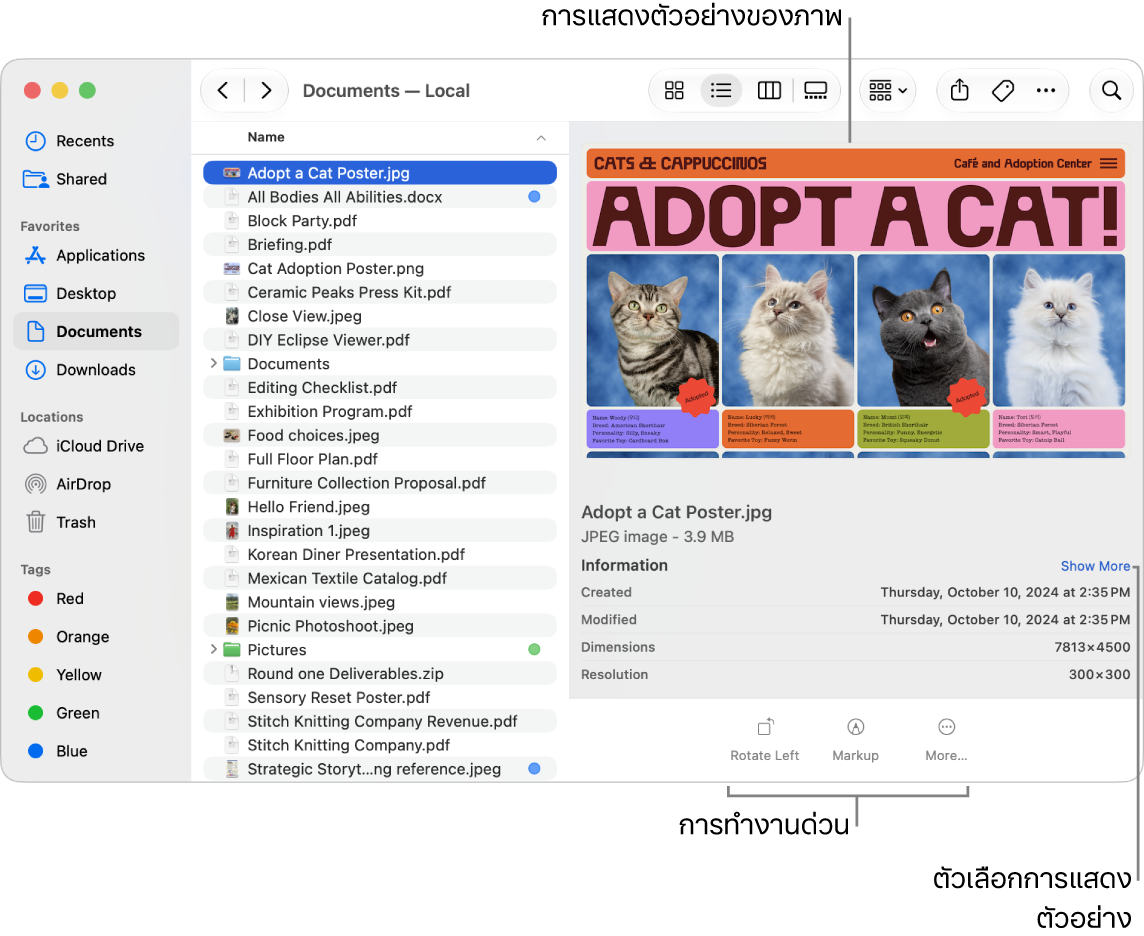Go back with the left chevron button
The height and width of the screenshot is (936, 1144).
[223, 90]
